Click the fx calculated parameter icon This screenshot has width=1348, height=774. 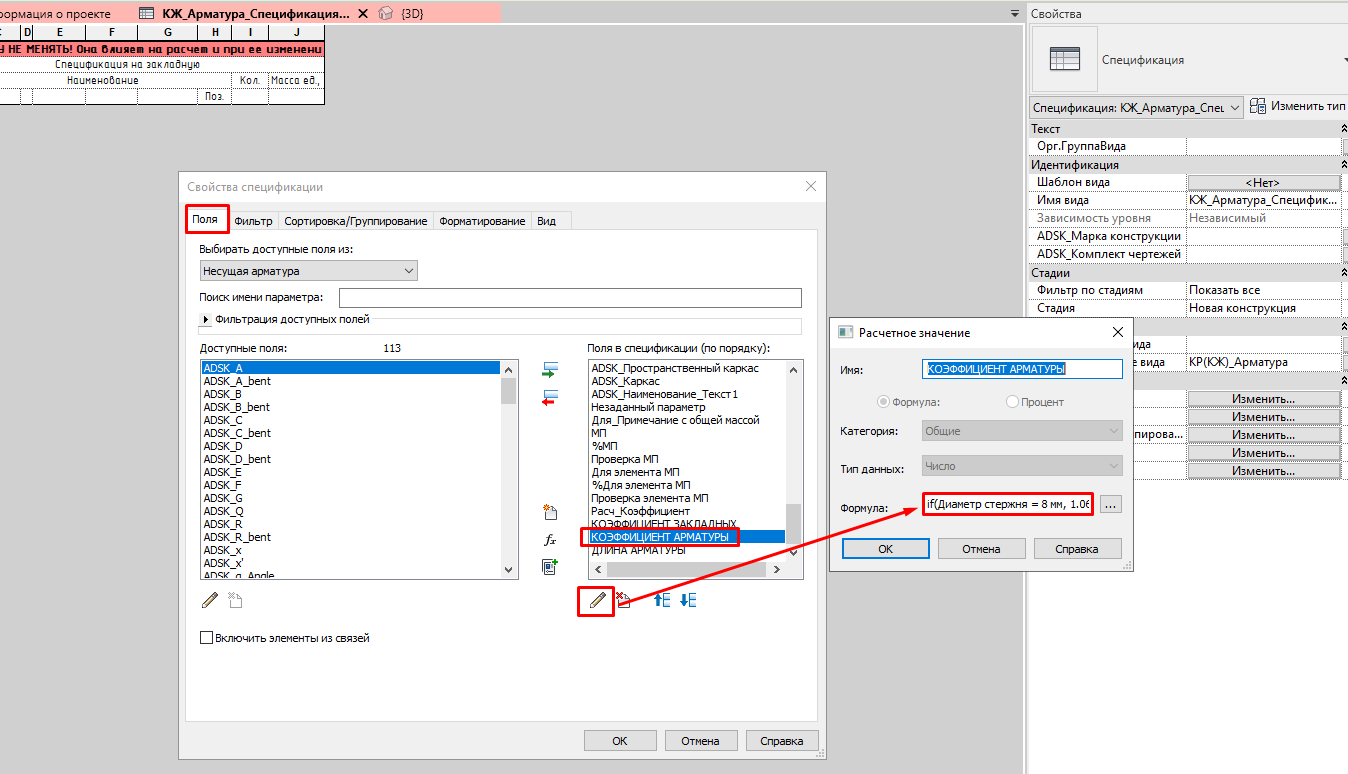pos(549,539)
